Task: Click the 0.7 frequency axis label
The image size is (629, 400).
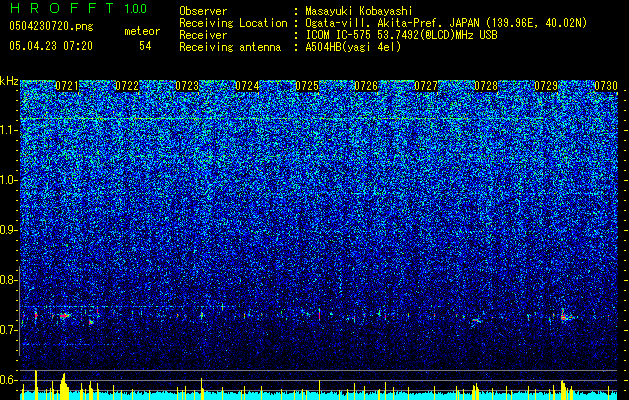Action: point(8,330)
